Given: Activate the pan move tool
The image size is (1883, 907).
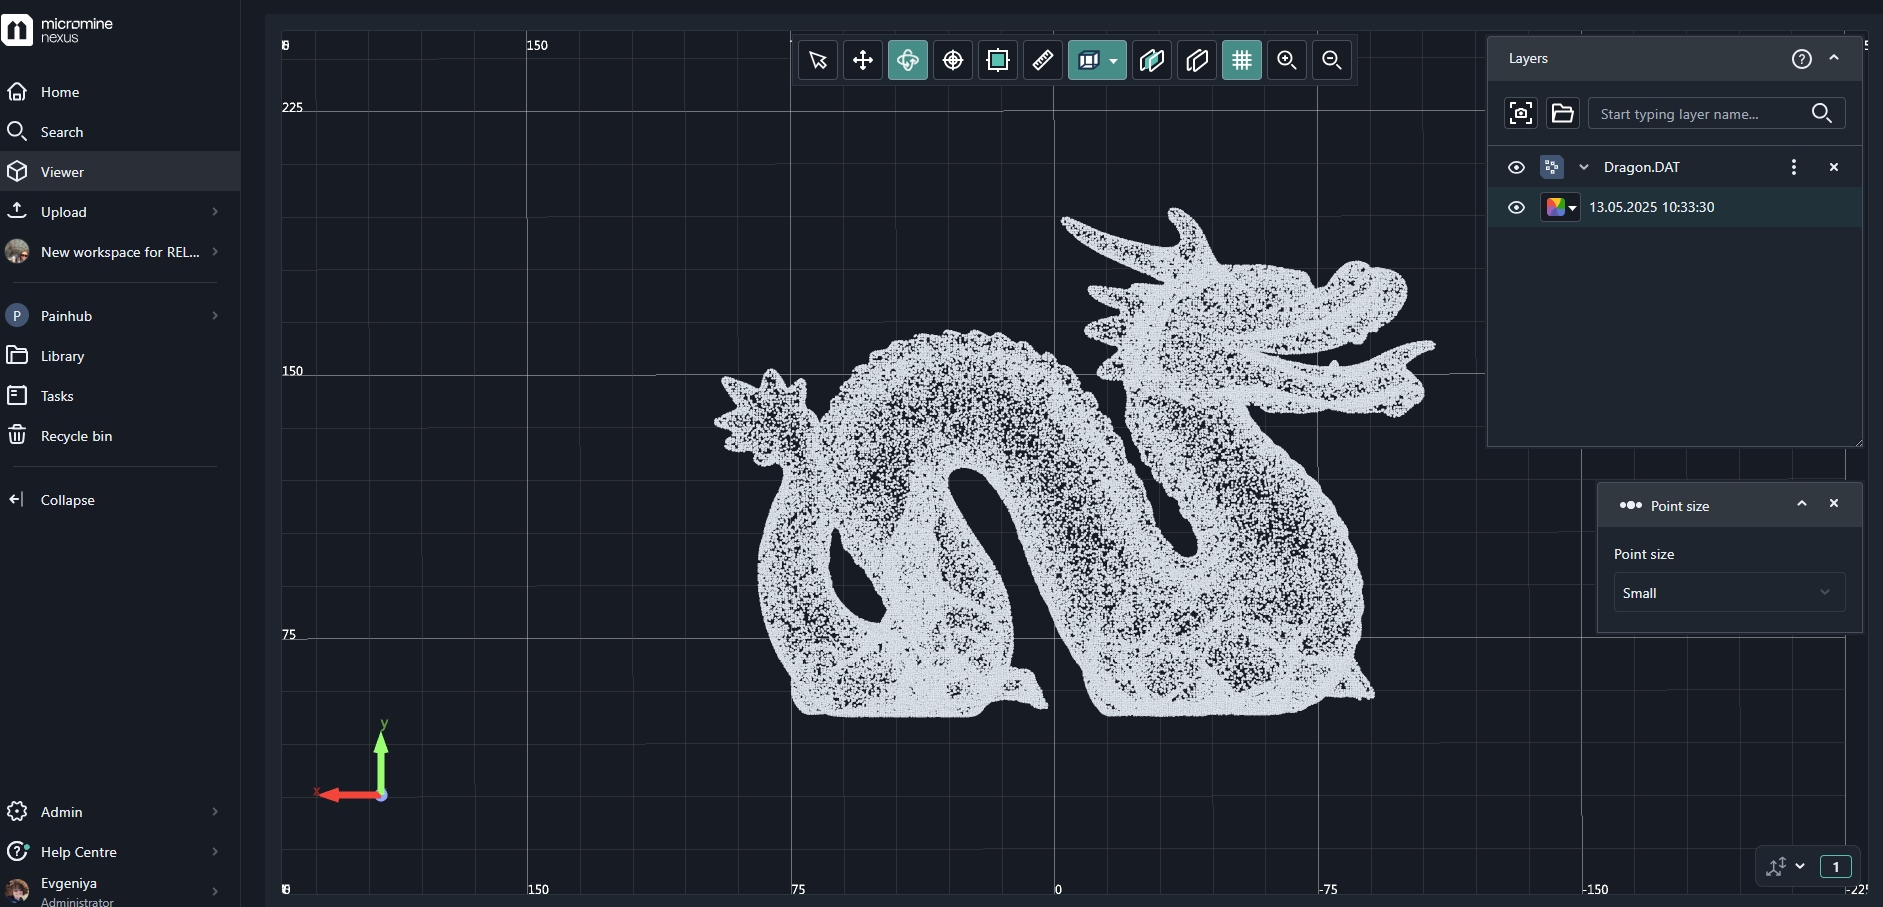Looking at the screenshot, I should tap(863, 60).
